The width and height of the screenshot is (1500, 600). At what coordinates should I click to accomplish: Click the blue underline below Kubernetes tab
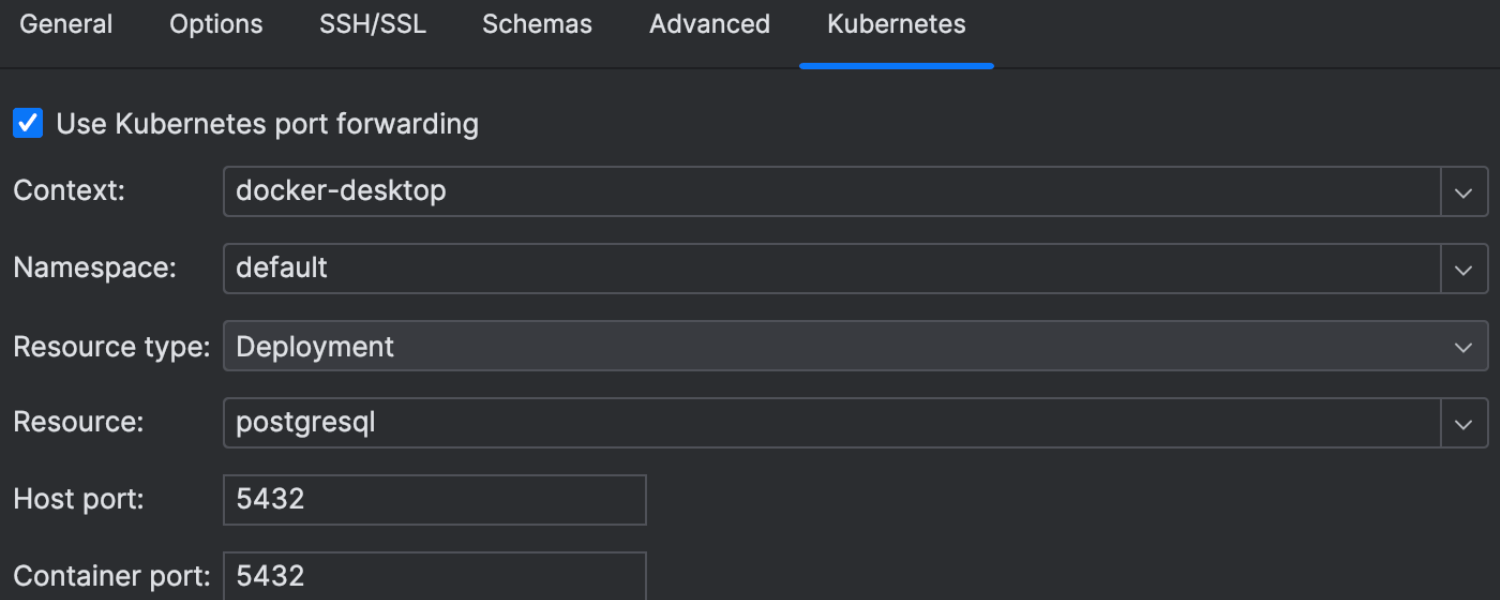tap(895, 64)
